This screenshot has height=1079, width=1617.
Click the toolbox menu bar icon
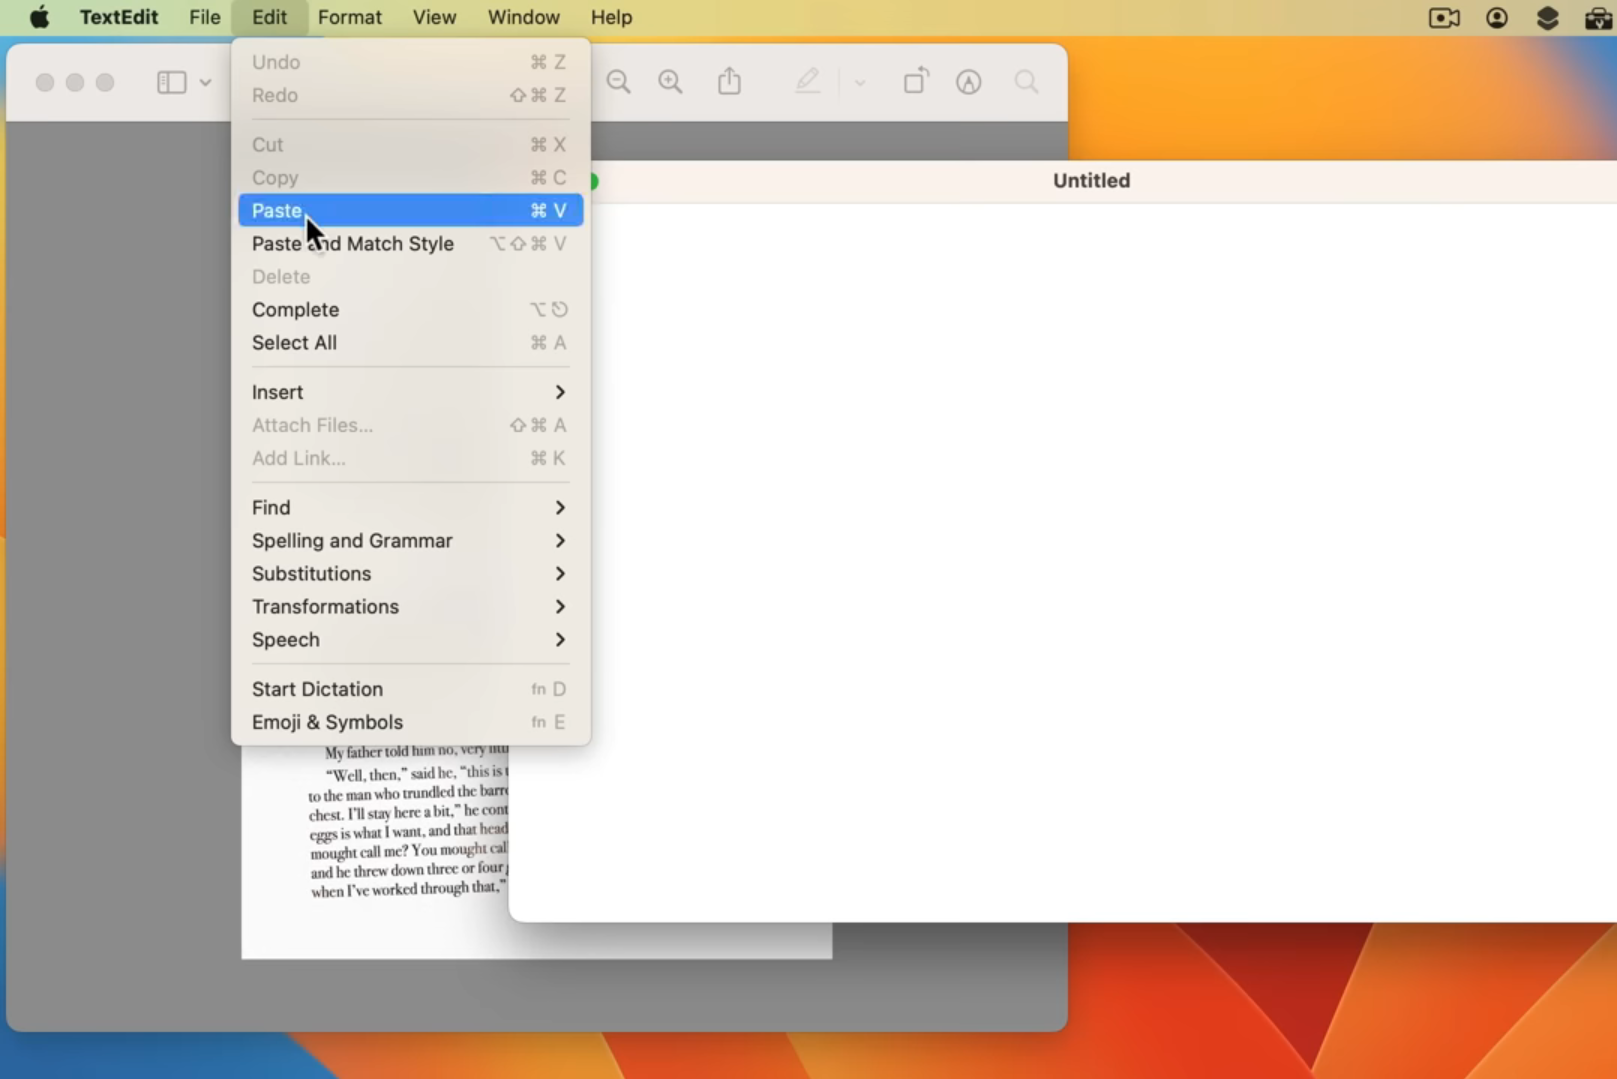[x=1600, y=17]
